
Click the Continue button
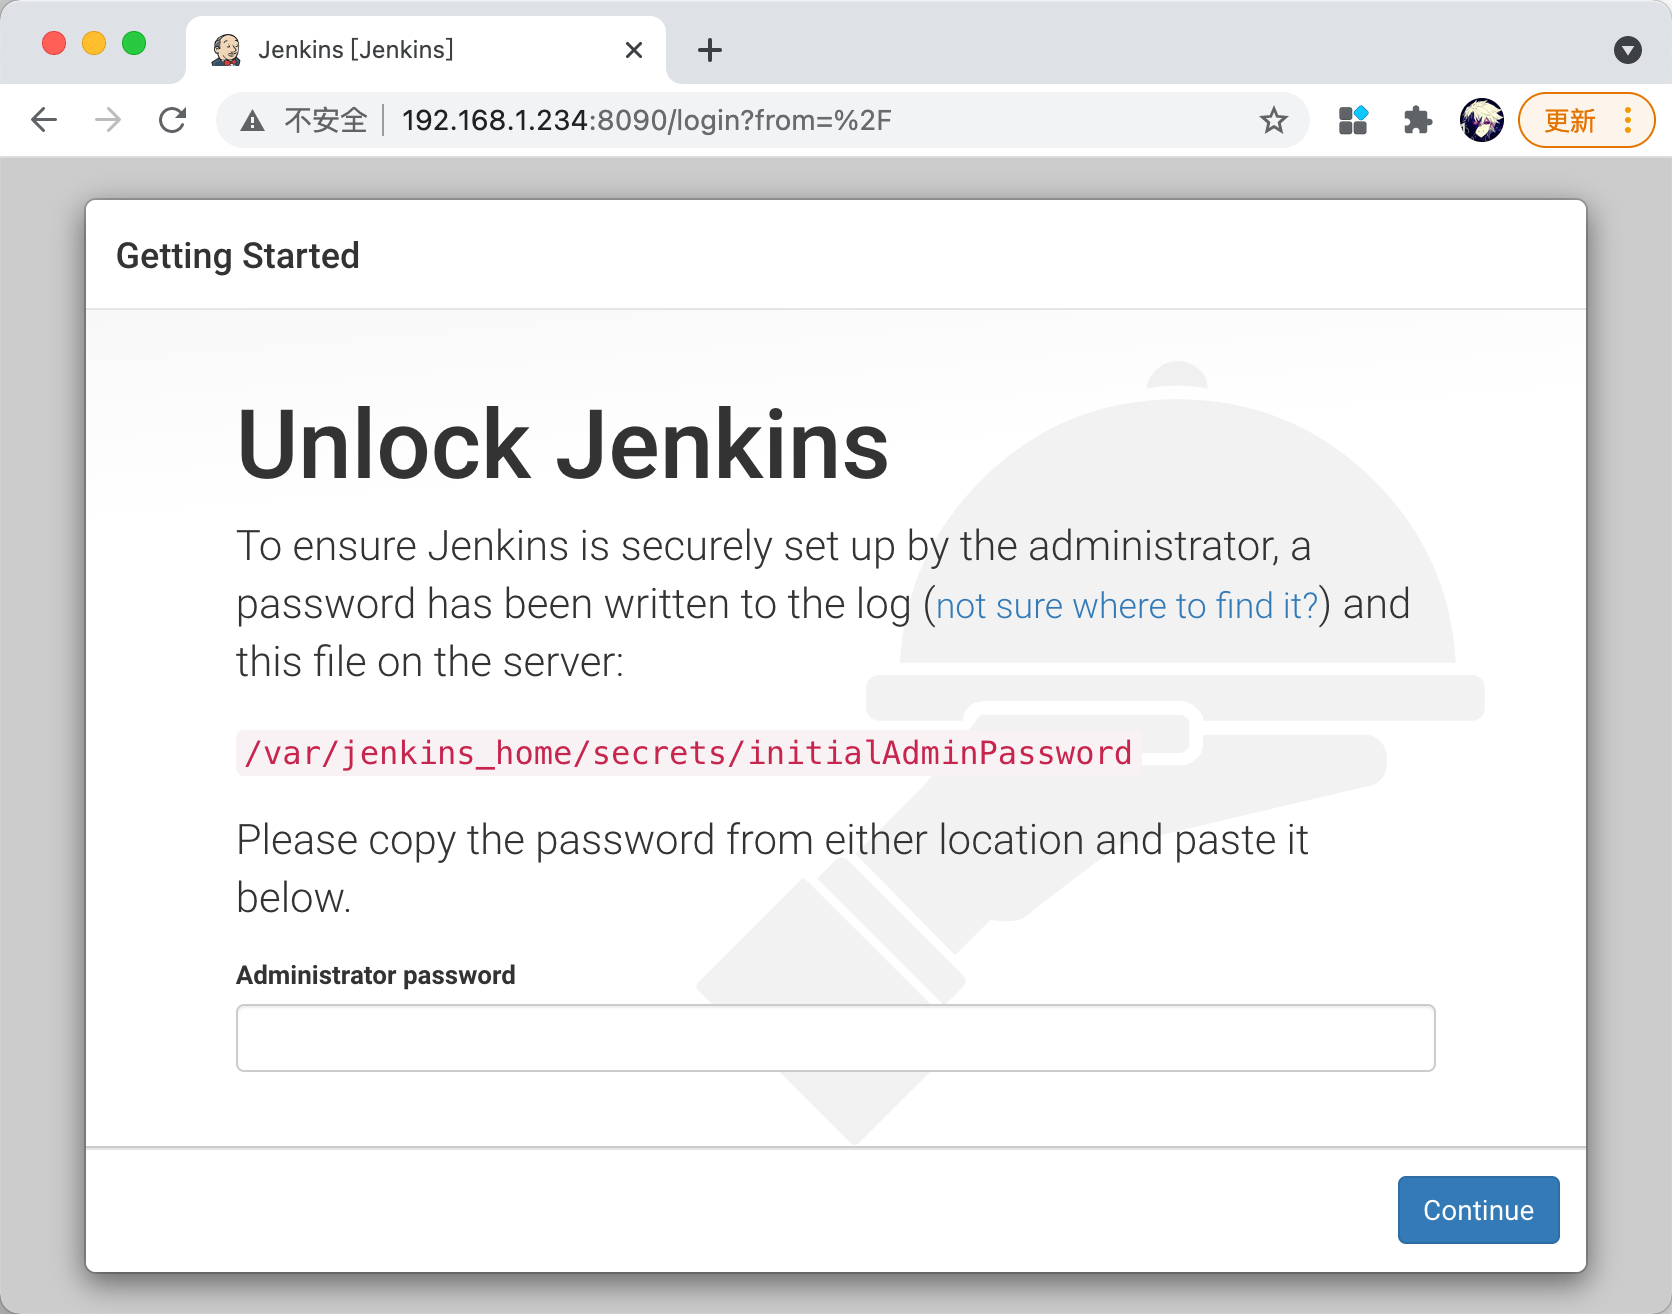coord(1478,1210)
